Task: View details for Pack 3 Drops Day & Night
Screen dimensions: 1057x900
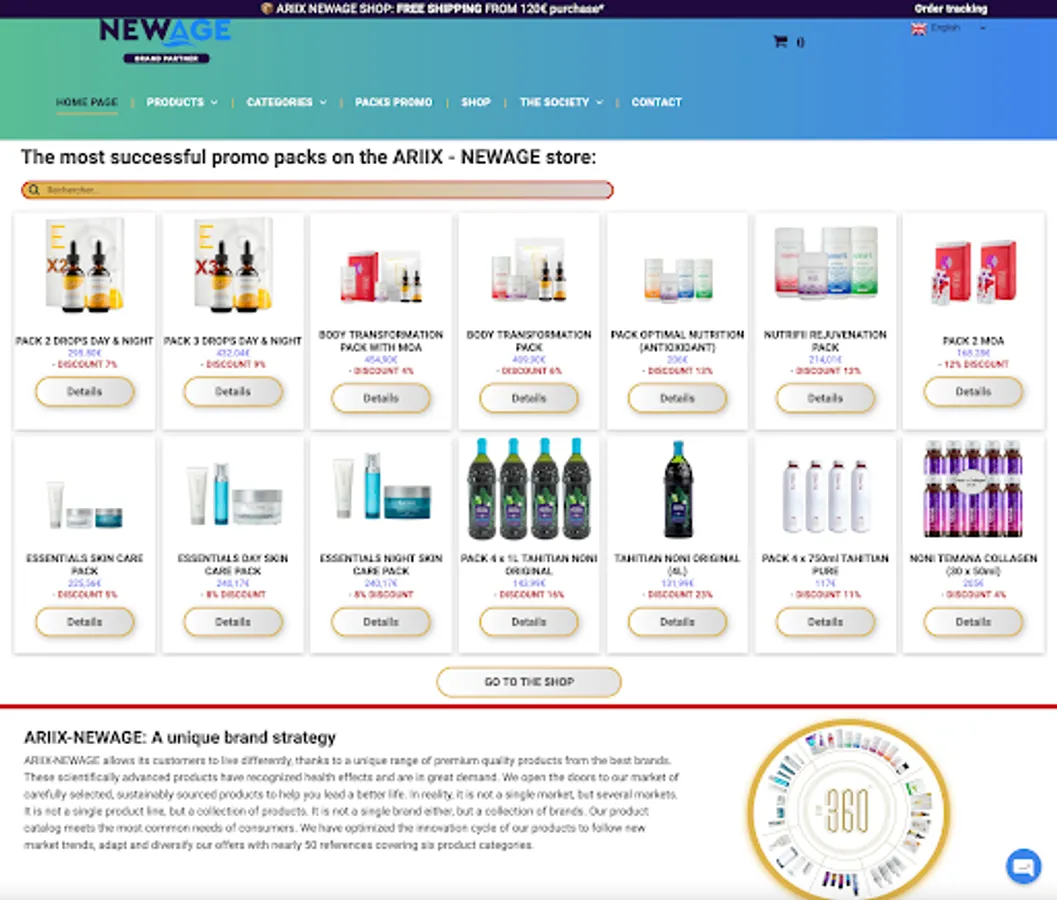Action: pos(233,392)
